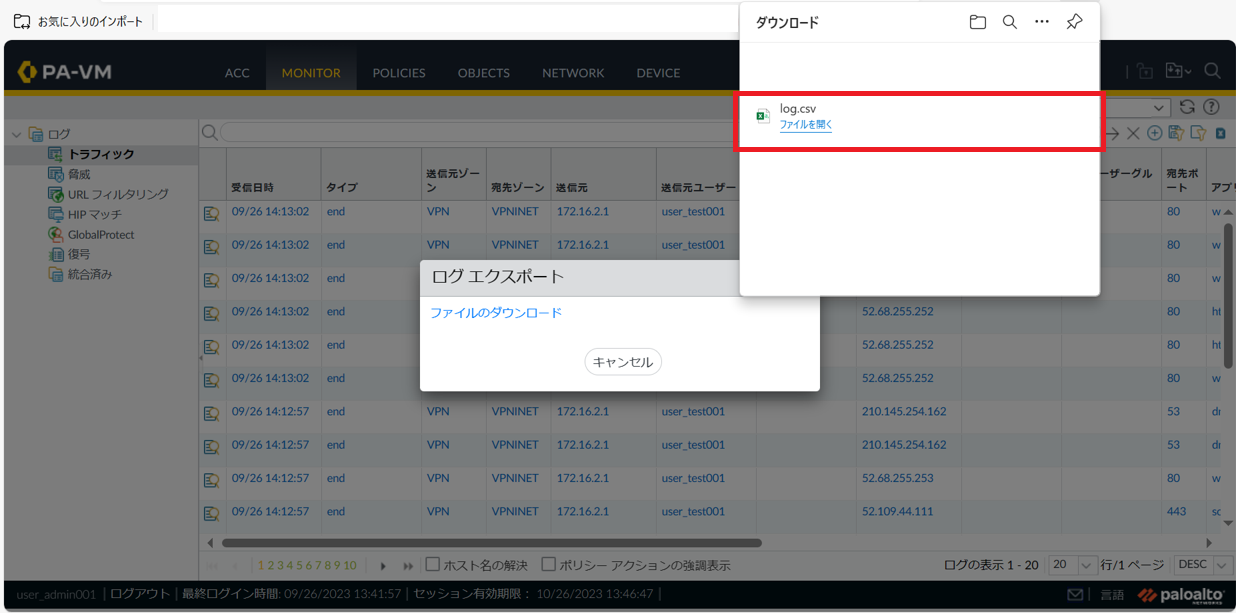Go to next log page arrow

[383, 566]
